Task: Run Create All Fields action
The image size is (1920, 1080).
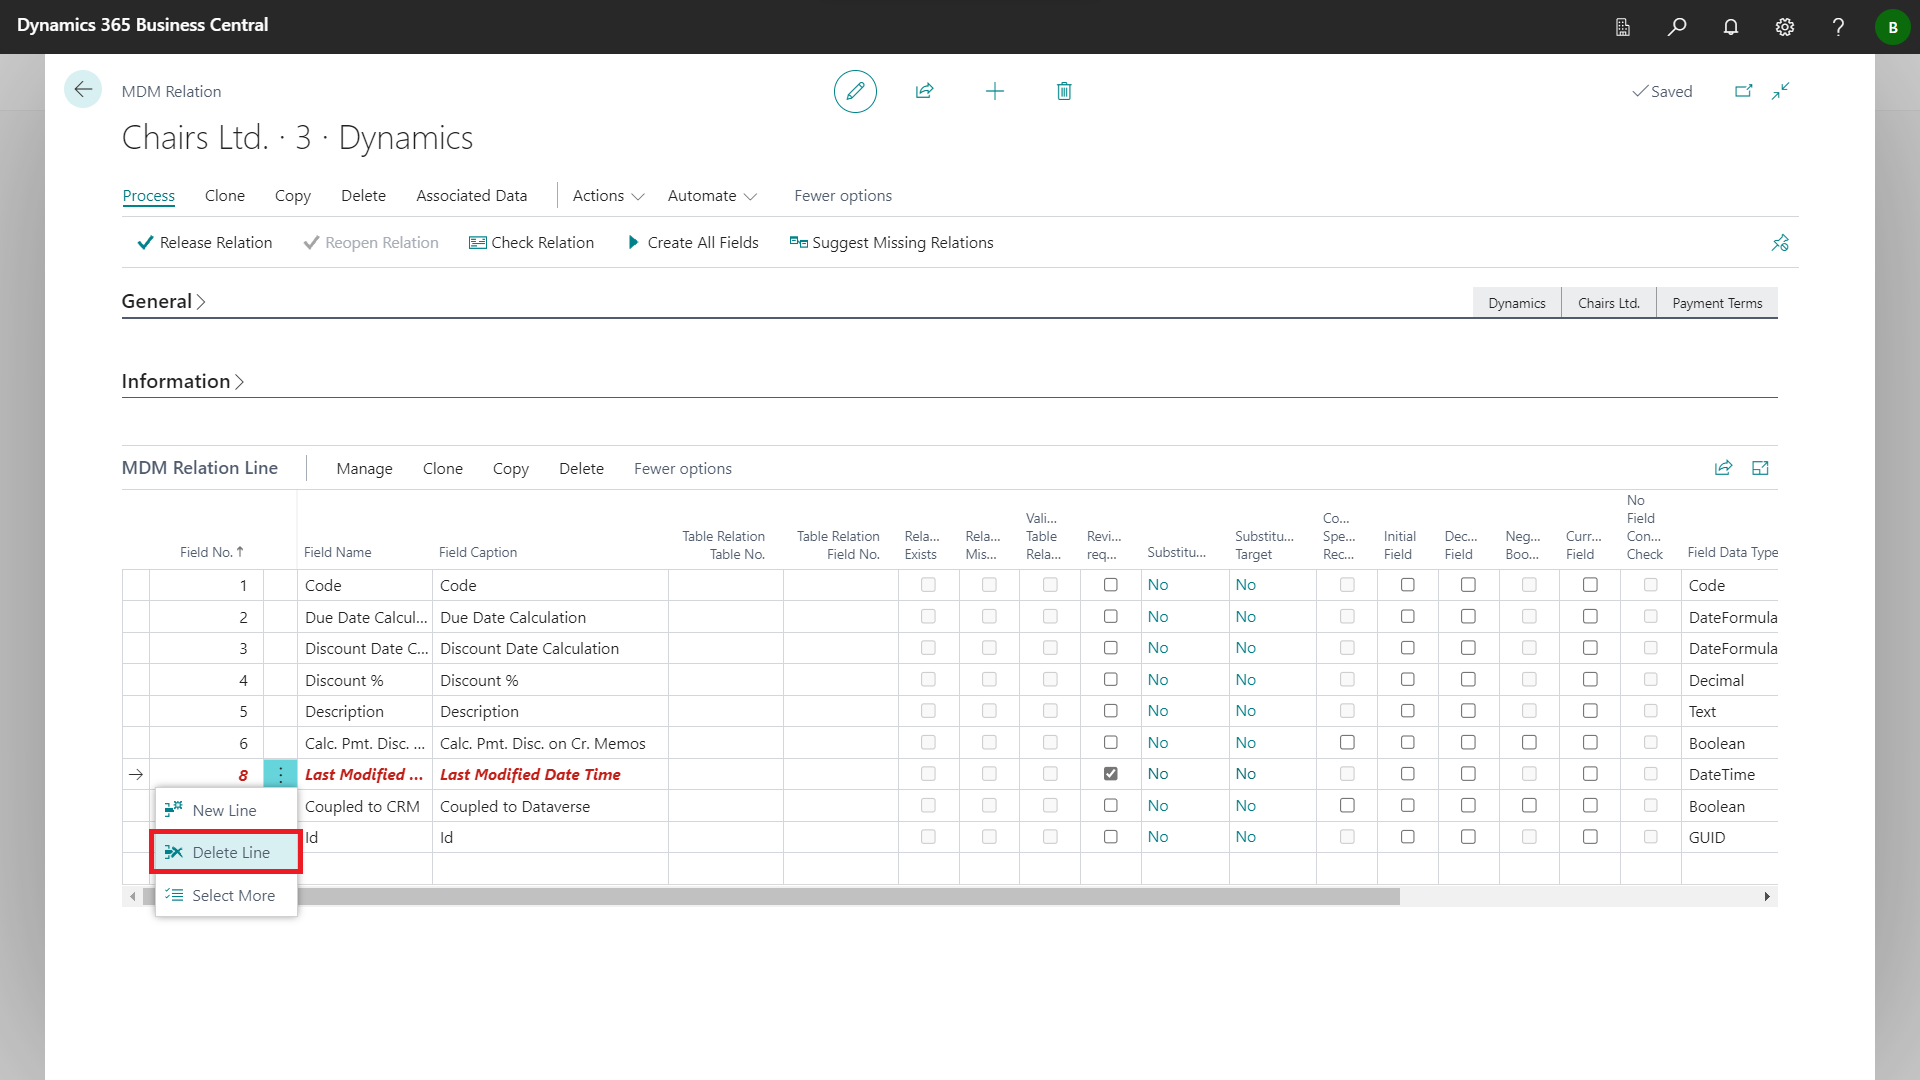Action: pyautogui.click(x=692, y=243)
